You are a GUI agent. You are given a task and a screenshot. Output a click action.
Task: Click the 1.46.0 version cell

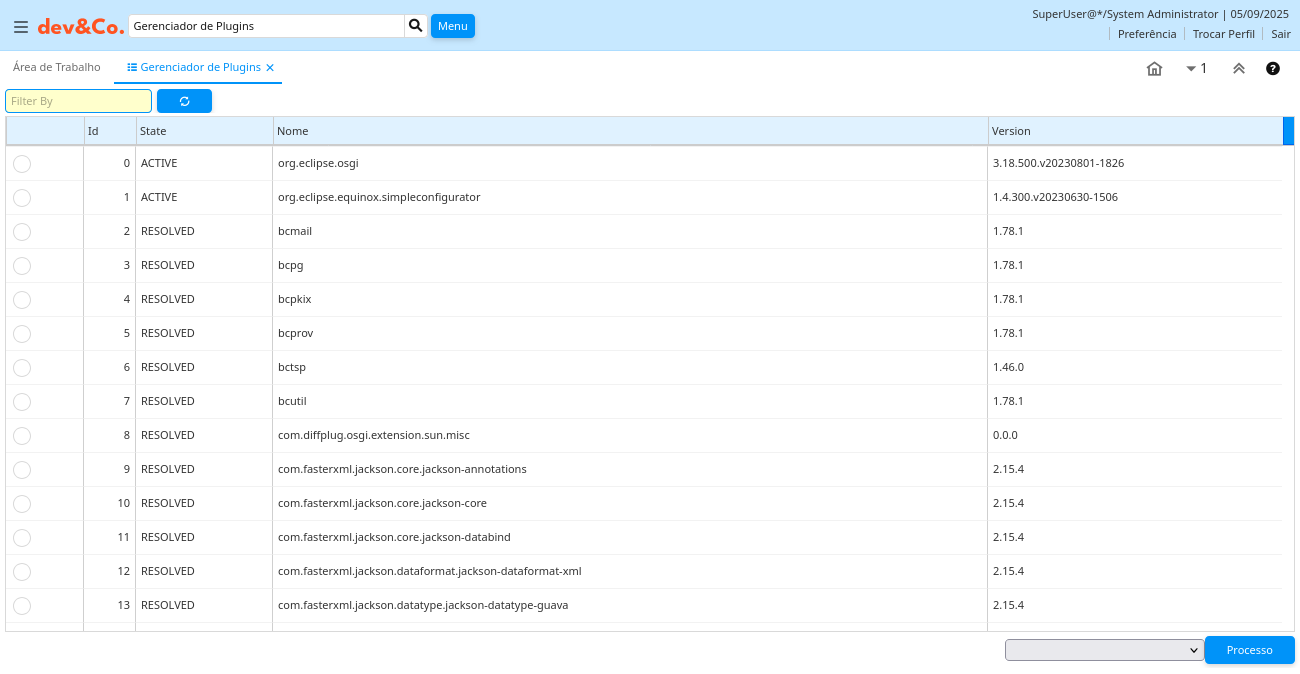(1135, 367)
